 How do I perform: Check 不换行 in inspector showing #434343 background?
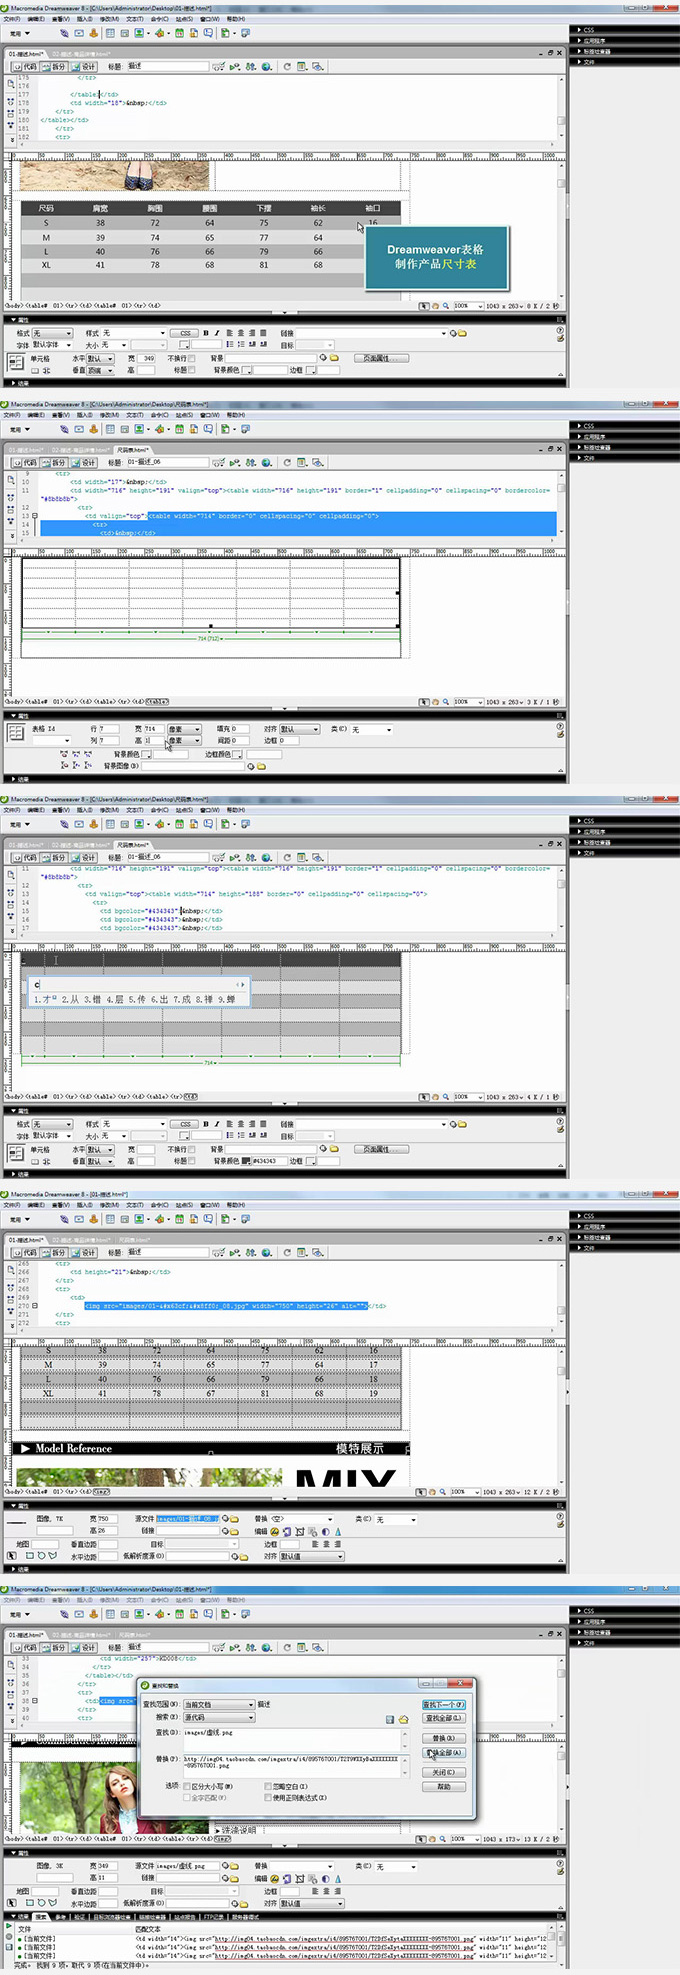192,1149
